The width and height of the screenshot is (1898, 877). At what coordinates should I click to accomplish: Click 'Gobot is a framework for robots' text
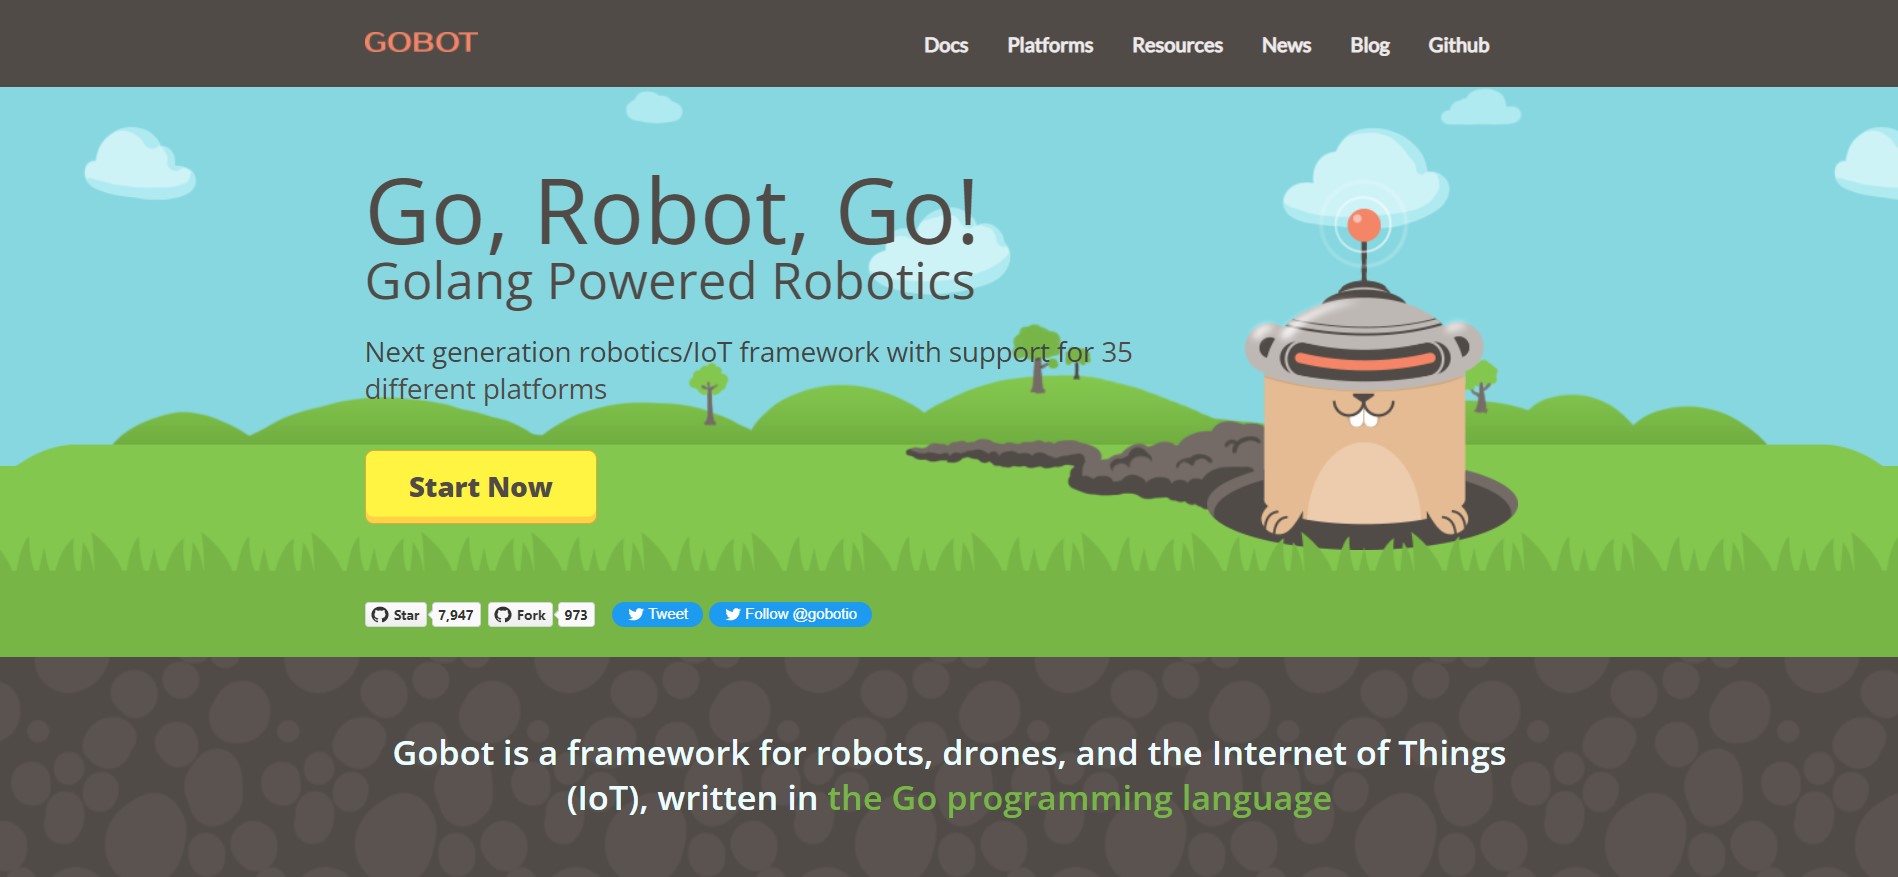(949, 775)
